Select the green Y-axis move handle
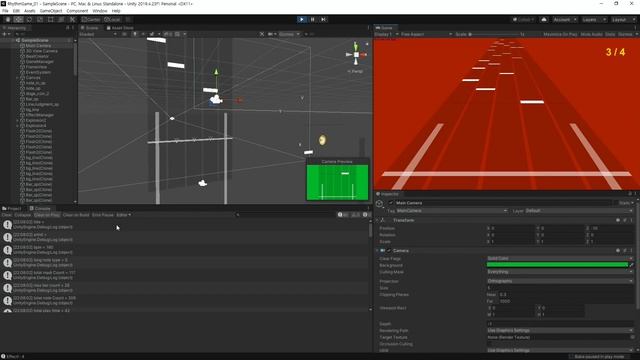Screen dimensions: 640x360 (216, 72)
